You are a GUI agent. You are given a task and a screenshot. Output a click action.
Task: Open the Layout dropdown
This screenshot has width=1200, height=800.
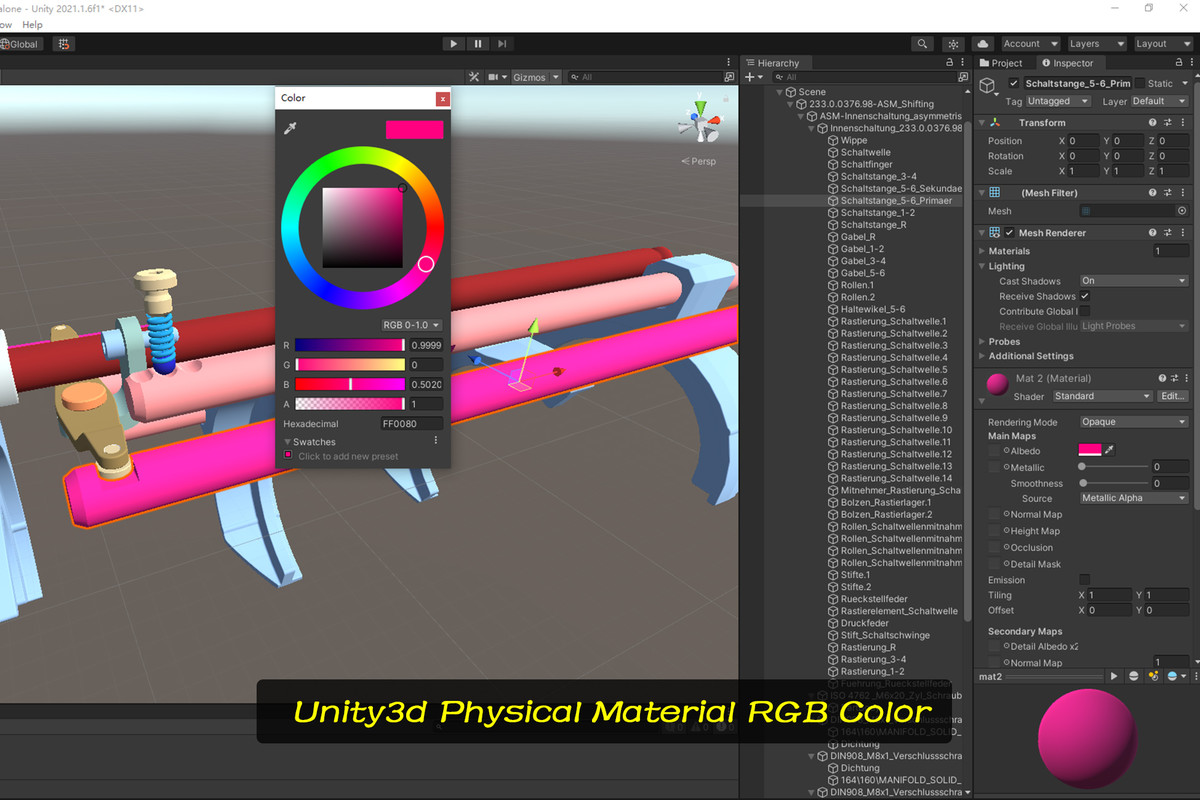(x=1162, y=44)
